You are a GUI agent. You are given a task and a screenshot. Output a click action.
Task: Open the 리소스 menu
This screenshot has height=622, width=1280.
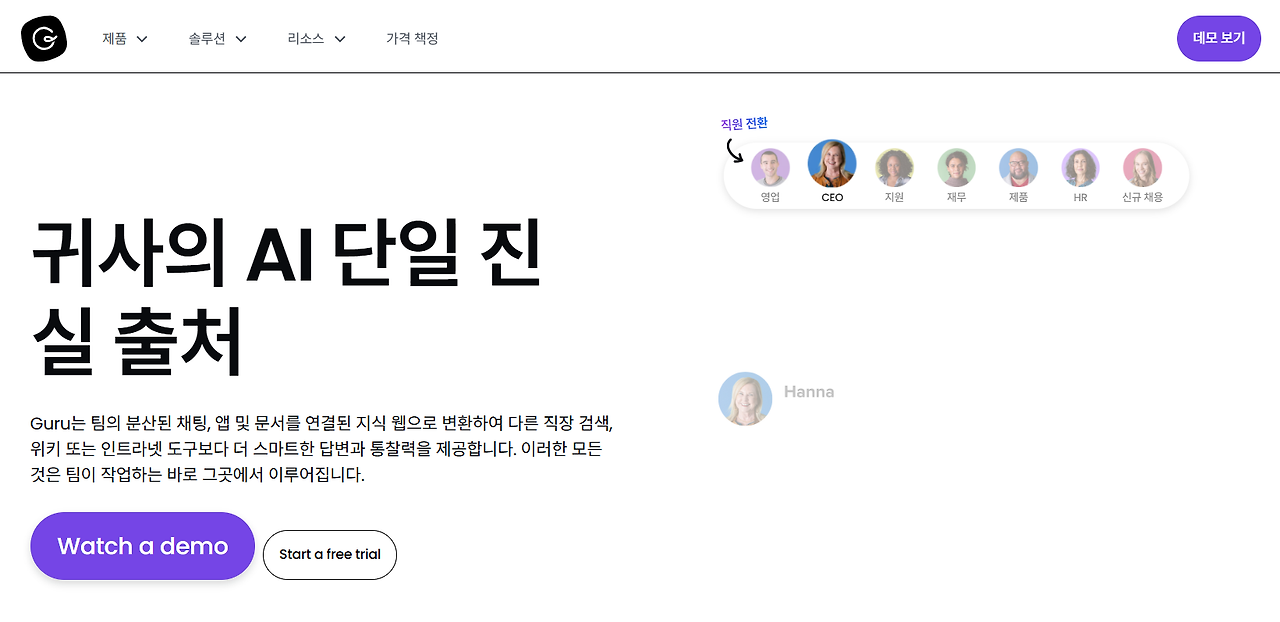tap(306, 39)
